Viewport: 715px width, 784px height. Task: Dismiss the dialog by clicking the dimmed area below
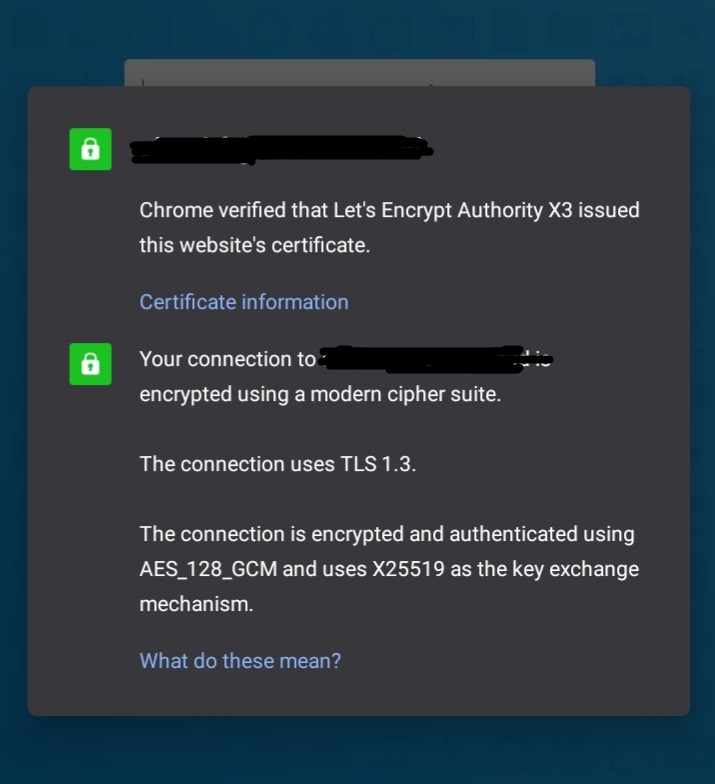358,750
